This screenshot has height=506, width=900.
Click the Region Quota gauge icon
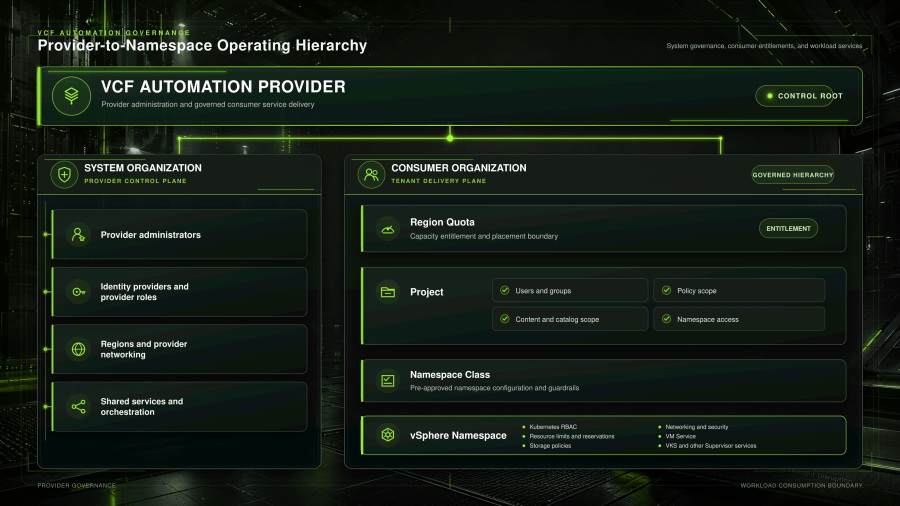click(387, 229)
